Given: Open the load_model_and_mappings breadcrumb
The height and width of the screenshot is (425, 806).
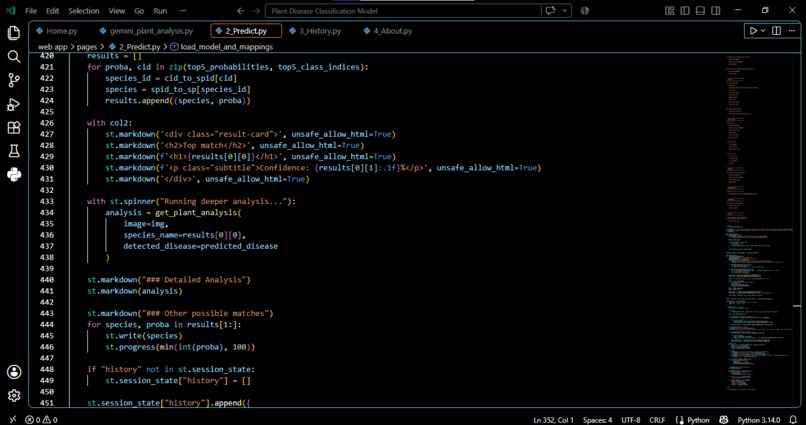Looking at the screenshot, I should click(x=222, y=47).
